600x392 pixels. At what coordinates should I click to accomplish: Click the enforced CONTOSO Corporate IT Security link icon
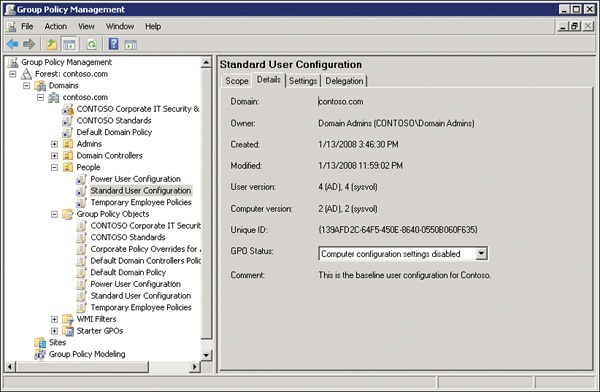(68, 109)
